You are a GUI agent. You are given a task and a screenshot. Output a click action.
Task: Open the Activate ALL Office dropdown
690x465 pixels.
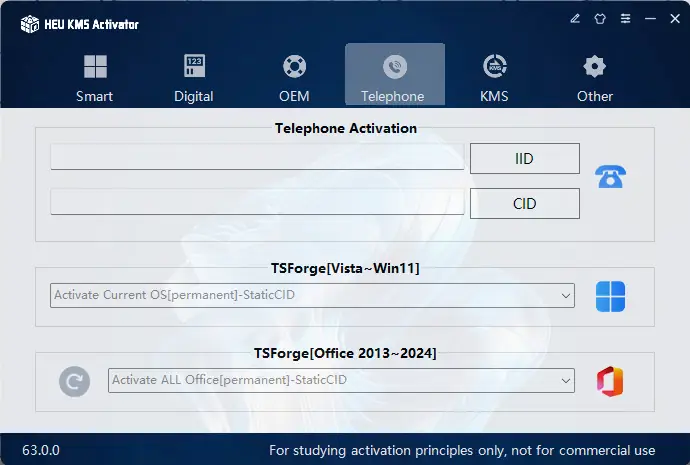pos(341,380)
